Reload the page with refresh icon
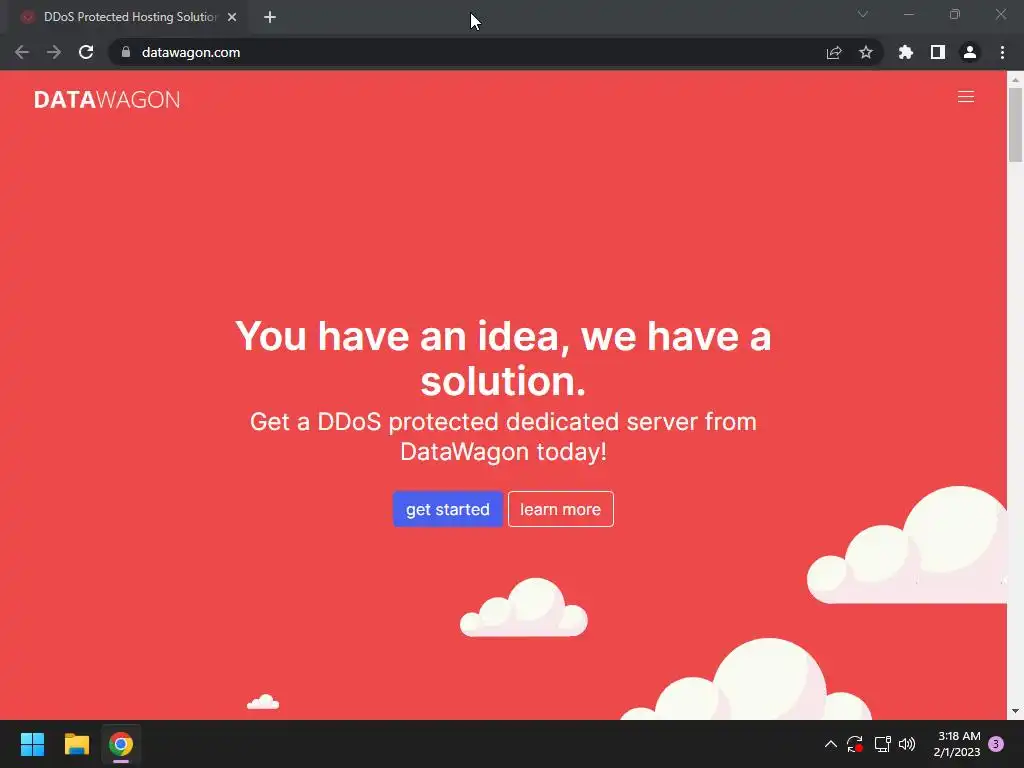The width and height of the screenshot is (1024, 768). pyautogui.click(x=86, y=52)
